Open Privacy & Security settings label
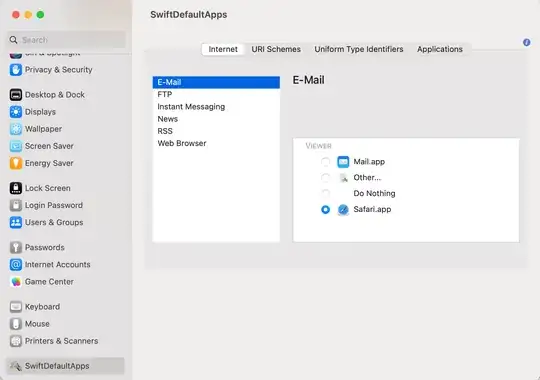540x380 pixels. click(x=59, y=70)
